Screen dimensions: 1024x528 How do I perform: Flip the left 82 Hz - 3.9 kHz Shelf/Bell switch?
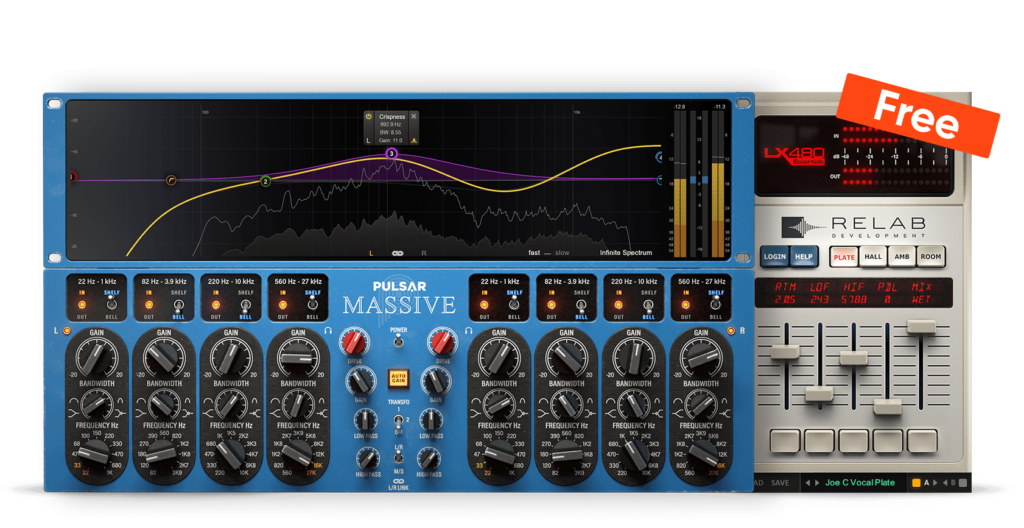(178, 305)
